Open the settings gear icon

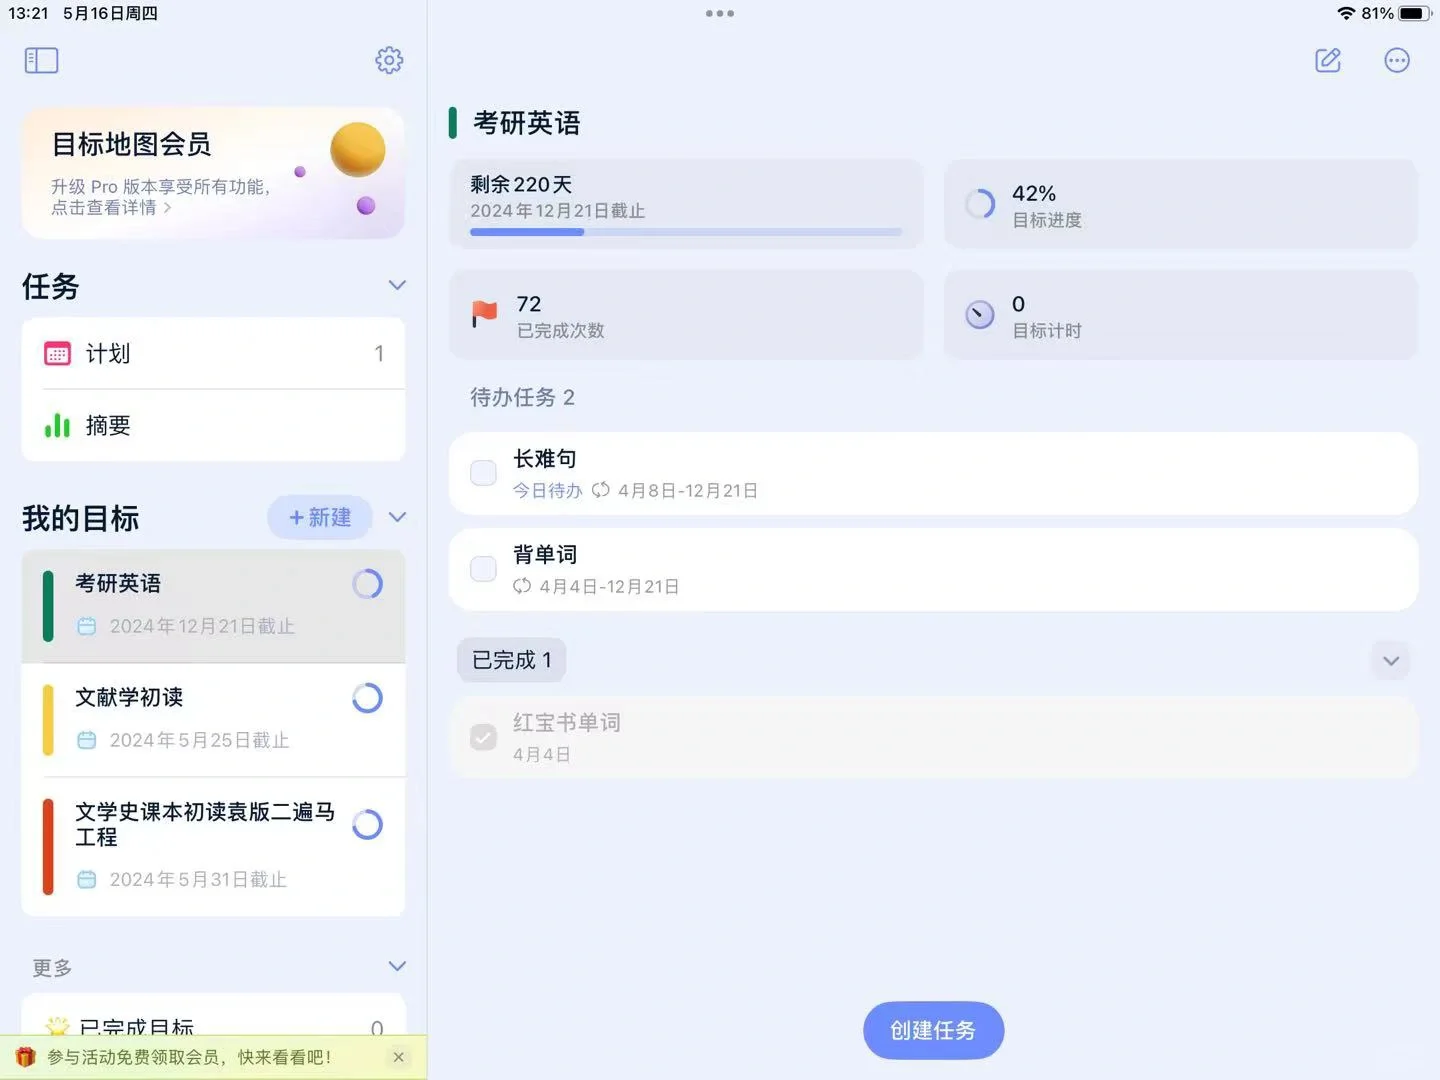(389, 60)
